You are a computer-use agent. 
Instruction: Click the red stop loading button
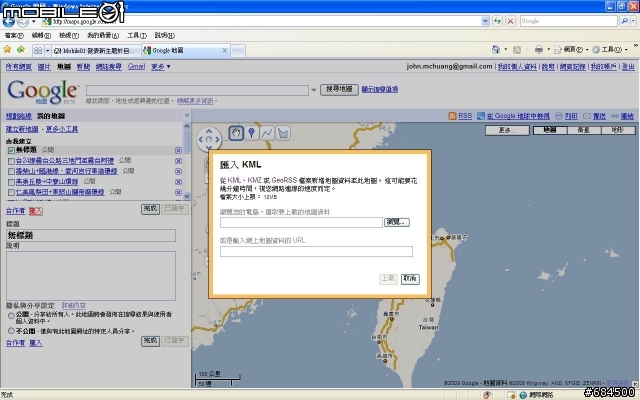point(510,21)
